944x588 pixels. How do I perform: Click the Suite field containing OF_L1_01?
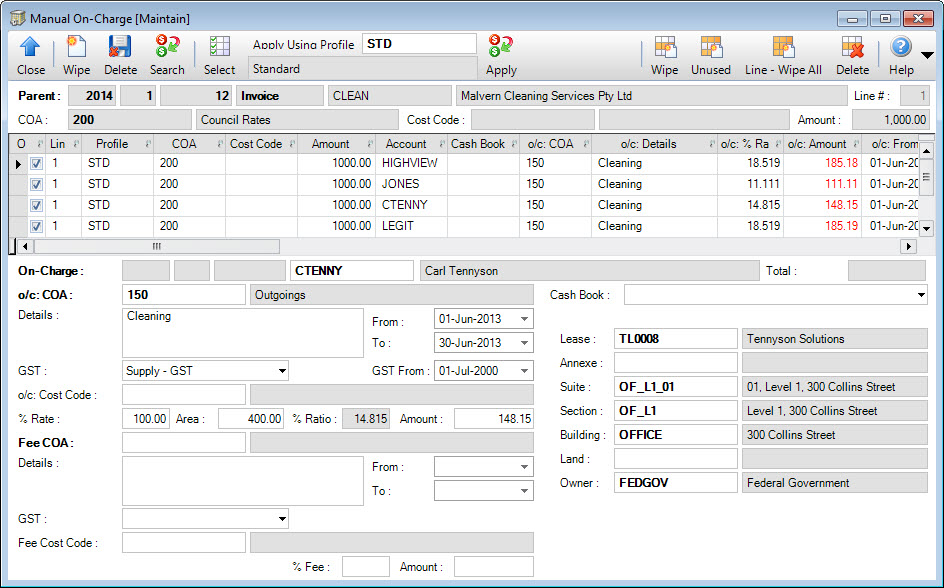675,387
